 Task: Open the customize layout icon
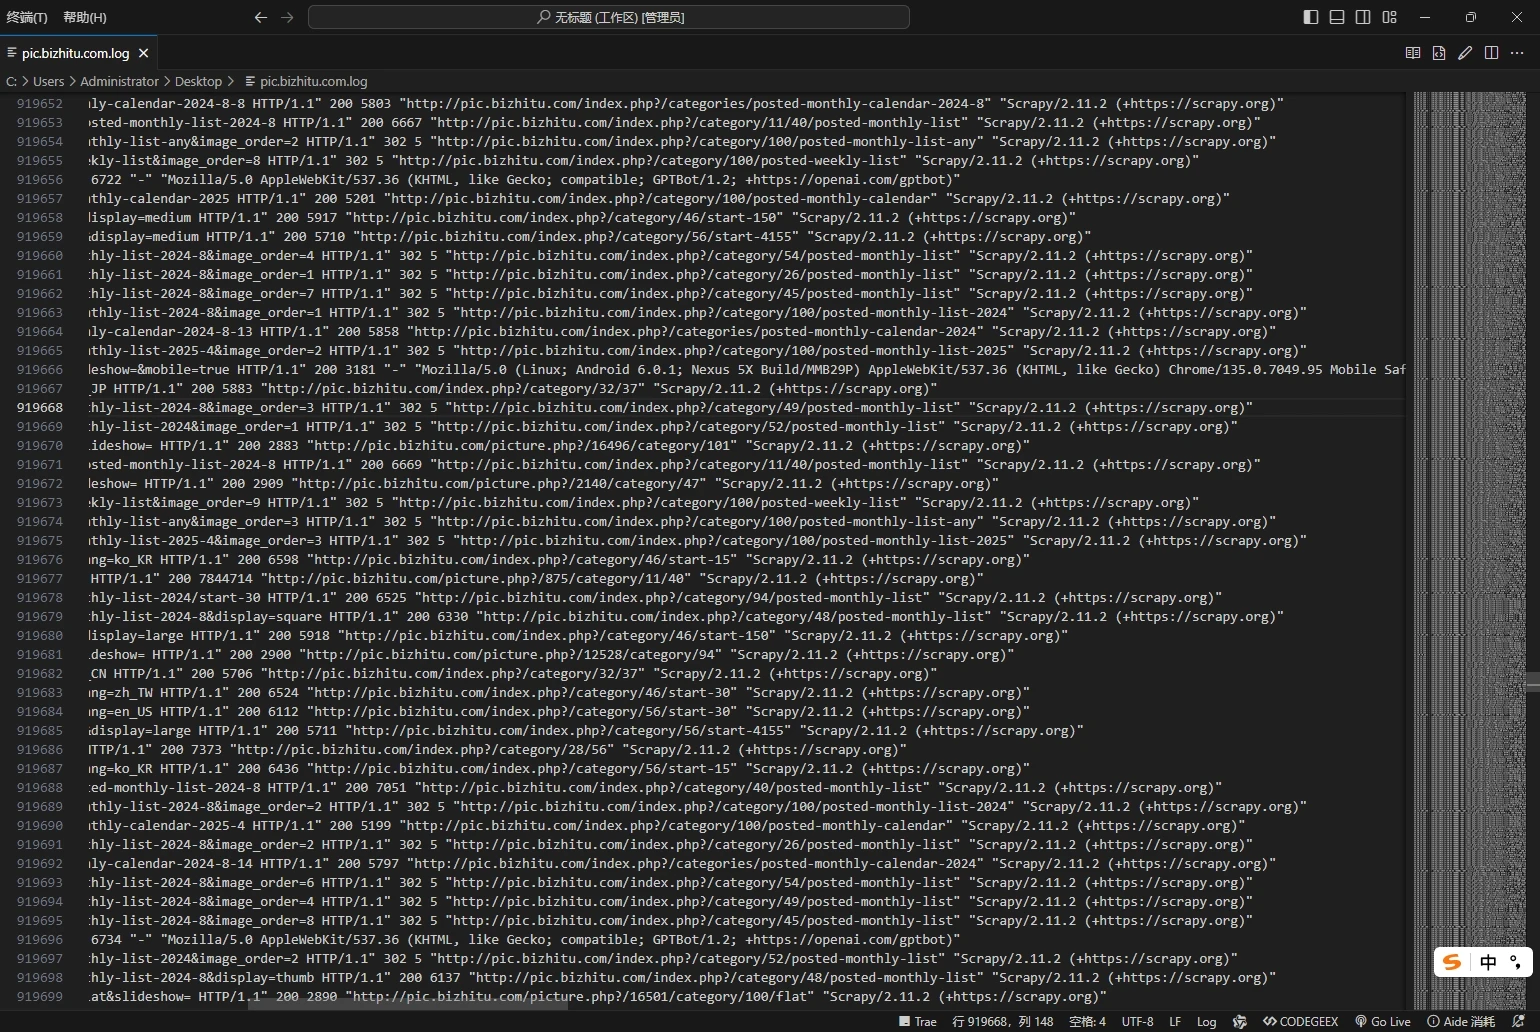[x=1389, y=17]
